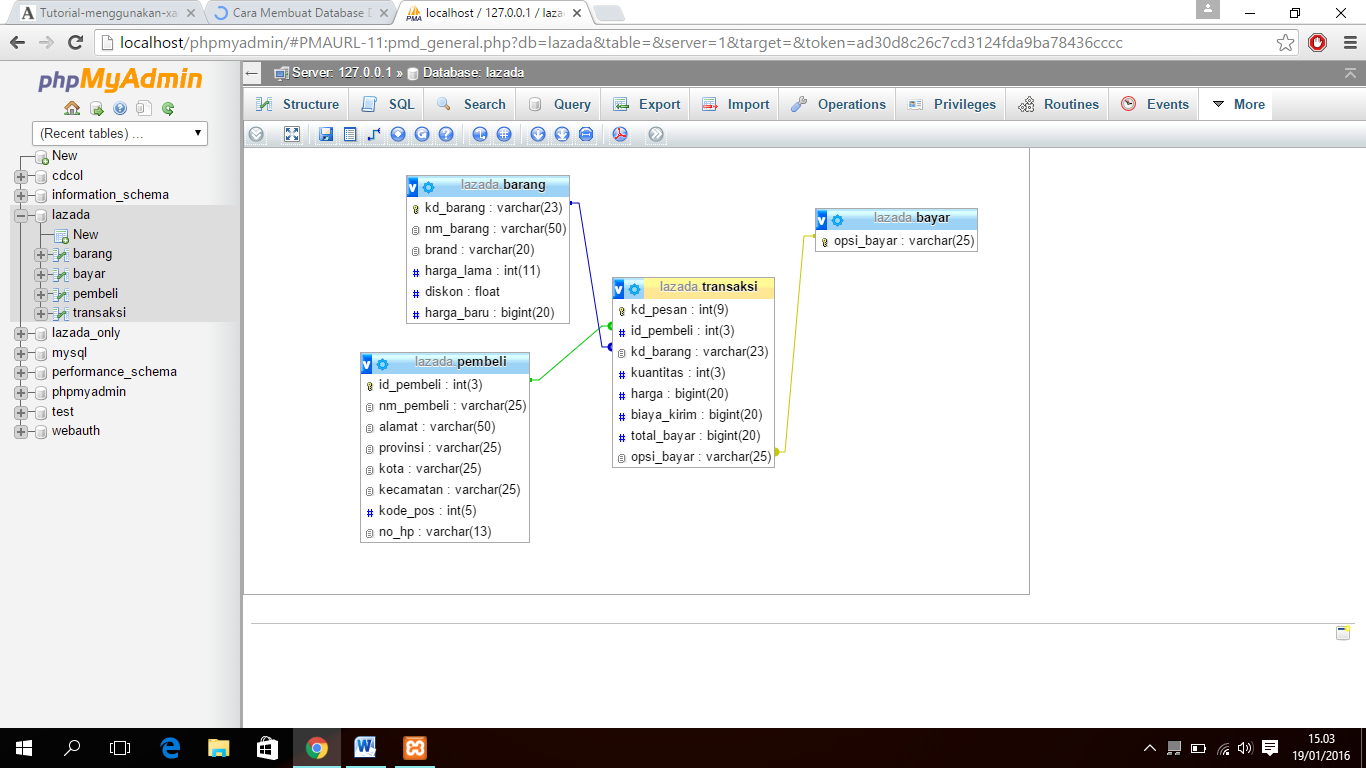
Task: Open XAMPP from the Windows taskbar
Action: point(415,748)
